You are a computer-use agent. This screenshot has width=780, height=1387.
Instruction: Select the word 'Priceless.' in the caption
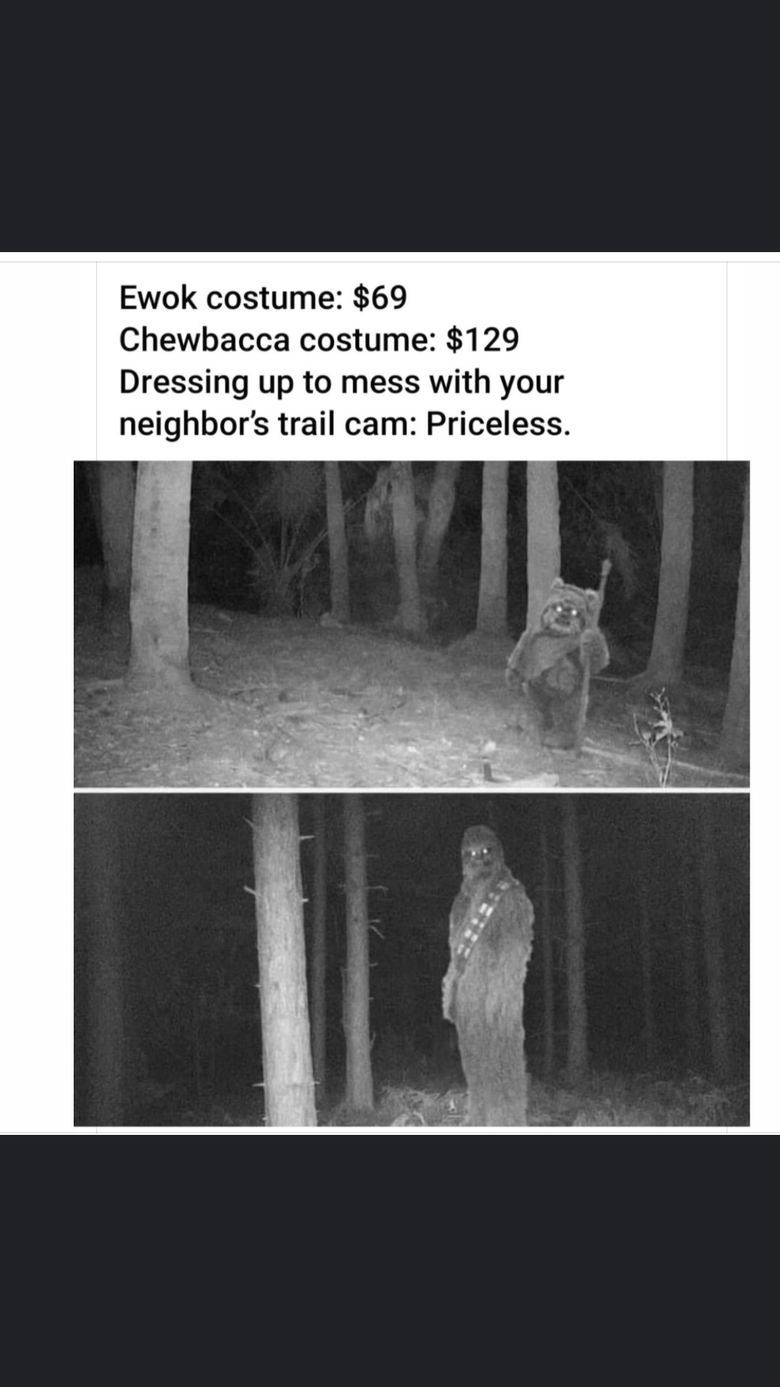point(498,424)
